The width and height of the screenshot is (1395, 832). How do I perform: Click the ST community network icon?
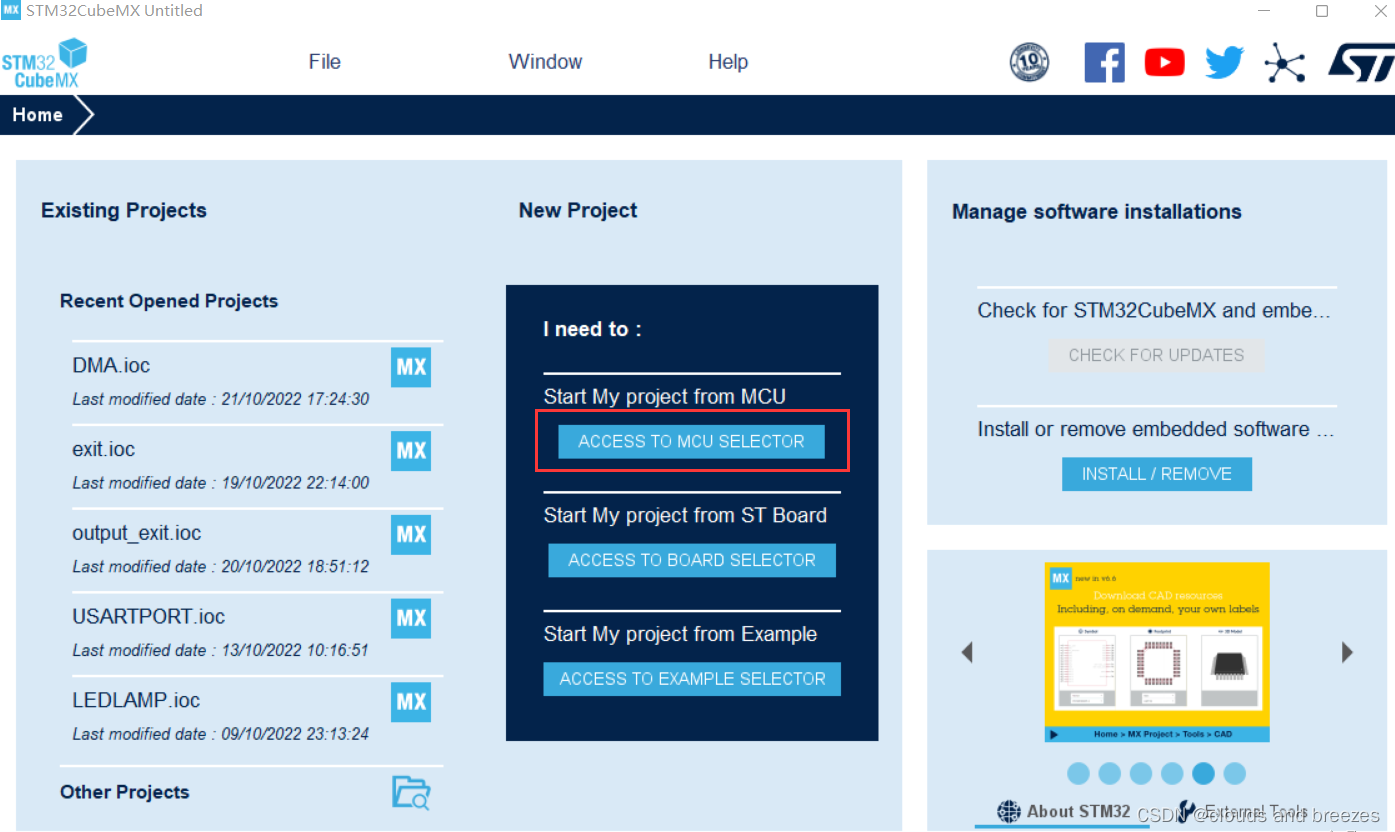coord(1285,63)
